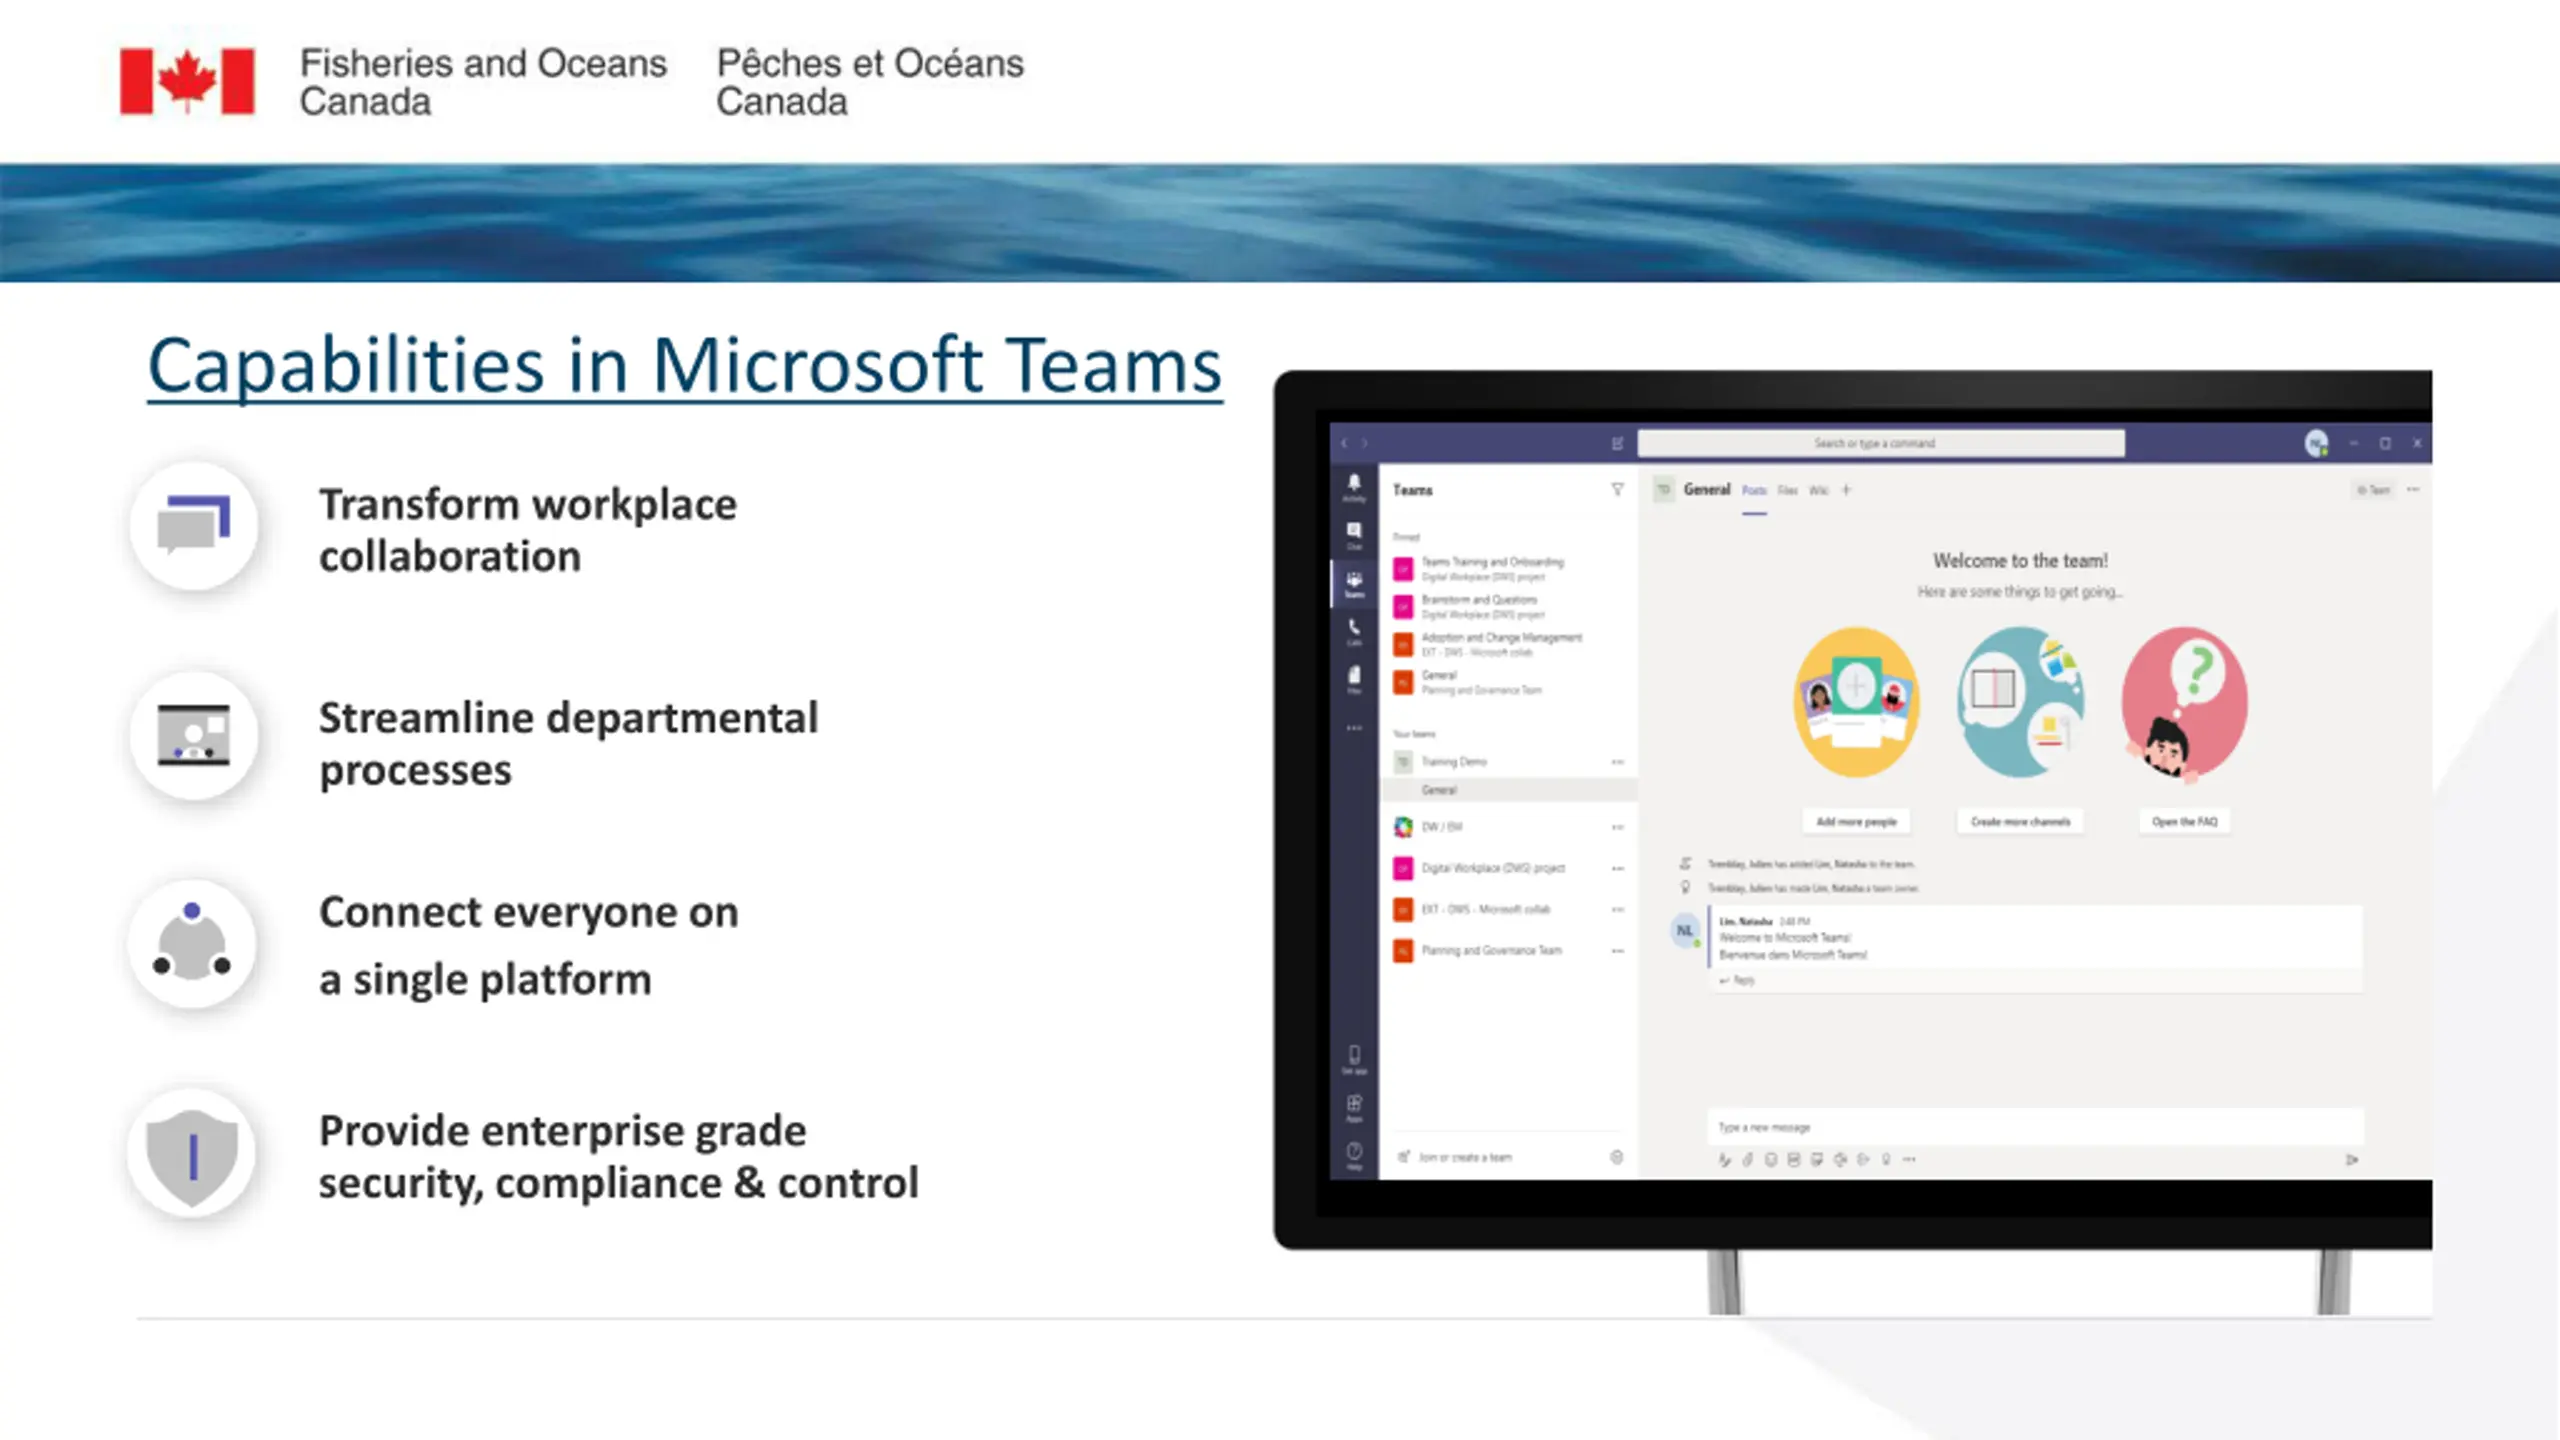Click the Attach paperclip icon
The width and height of the screenshot is (2560, 1440).
pos(1748,1160)
